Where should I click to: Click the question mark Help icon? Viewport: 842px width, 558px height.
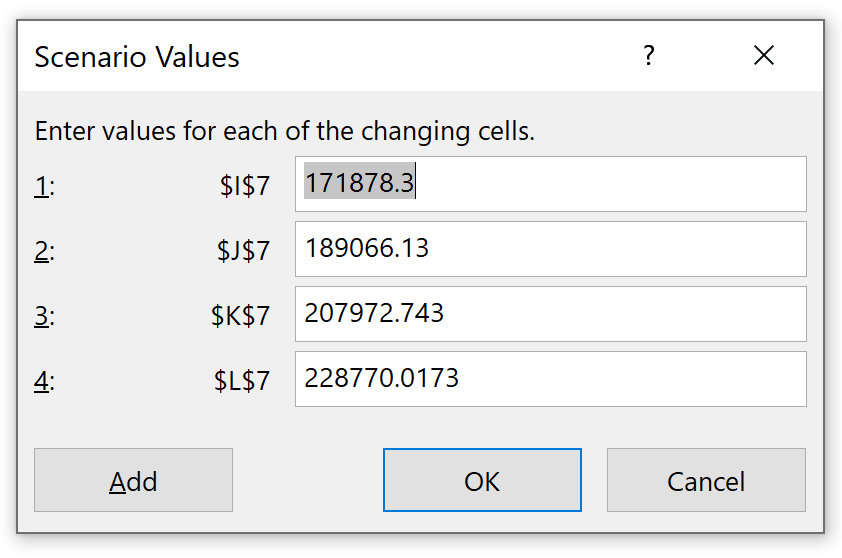(649, 56)
